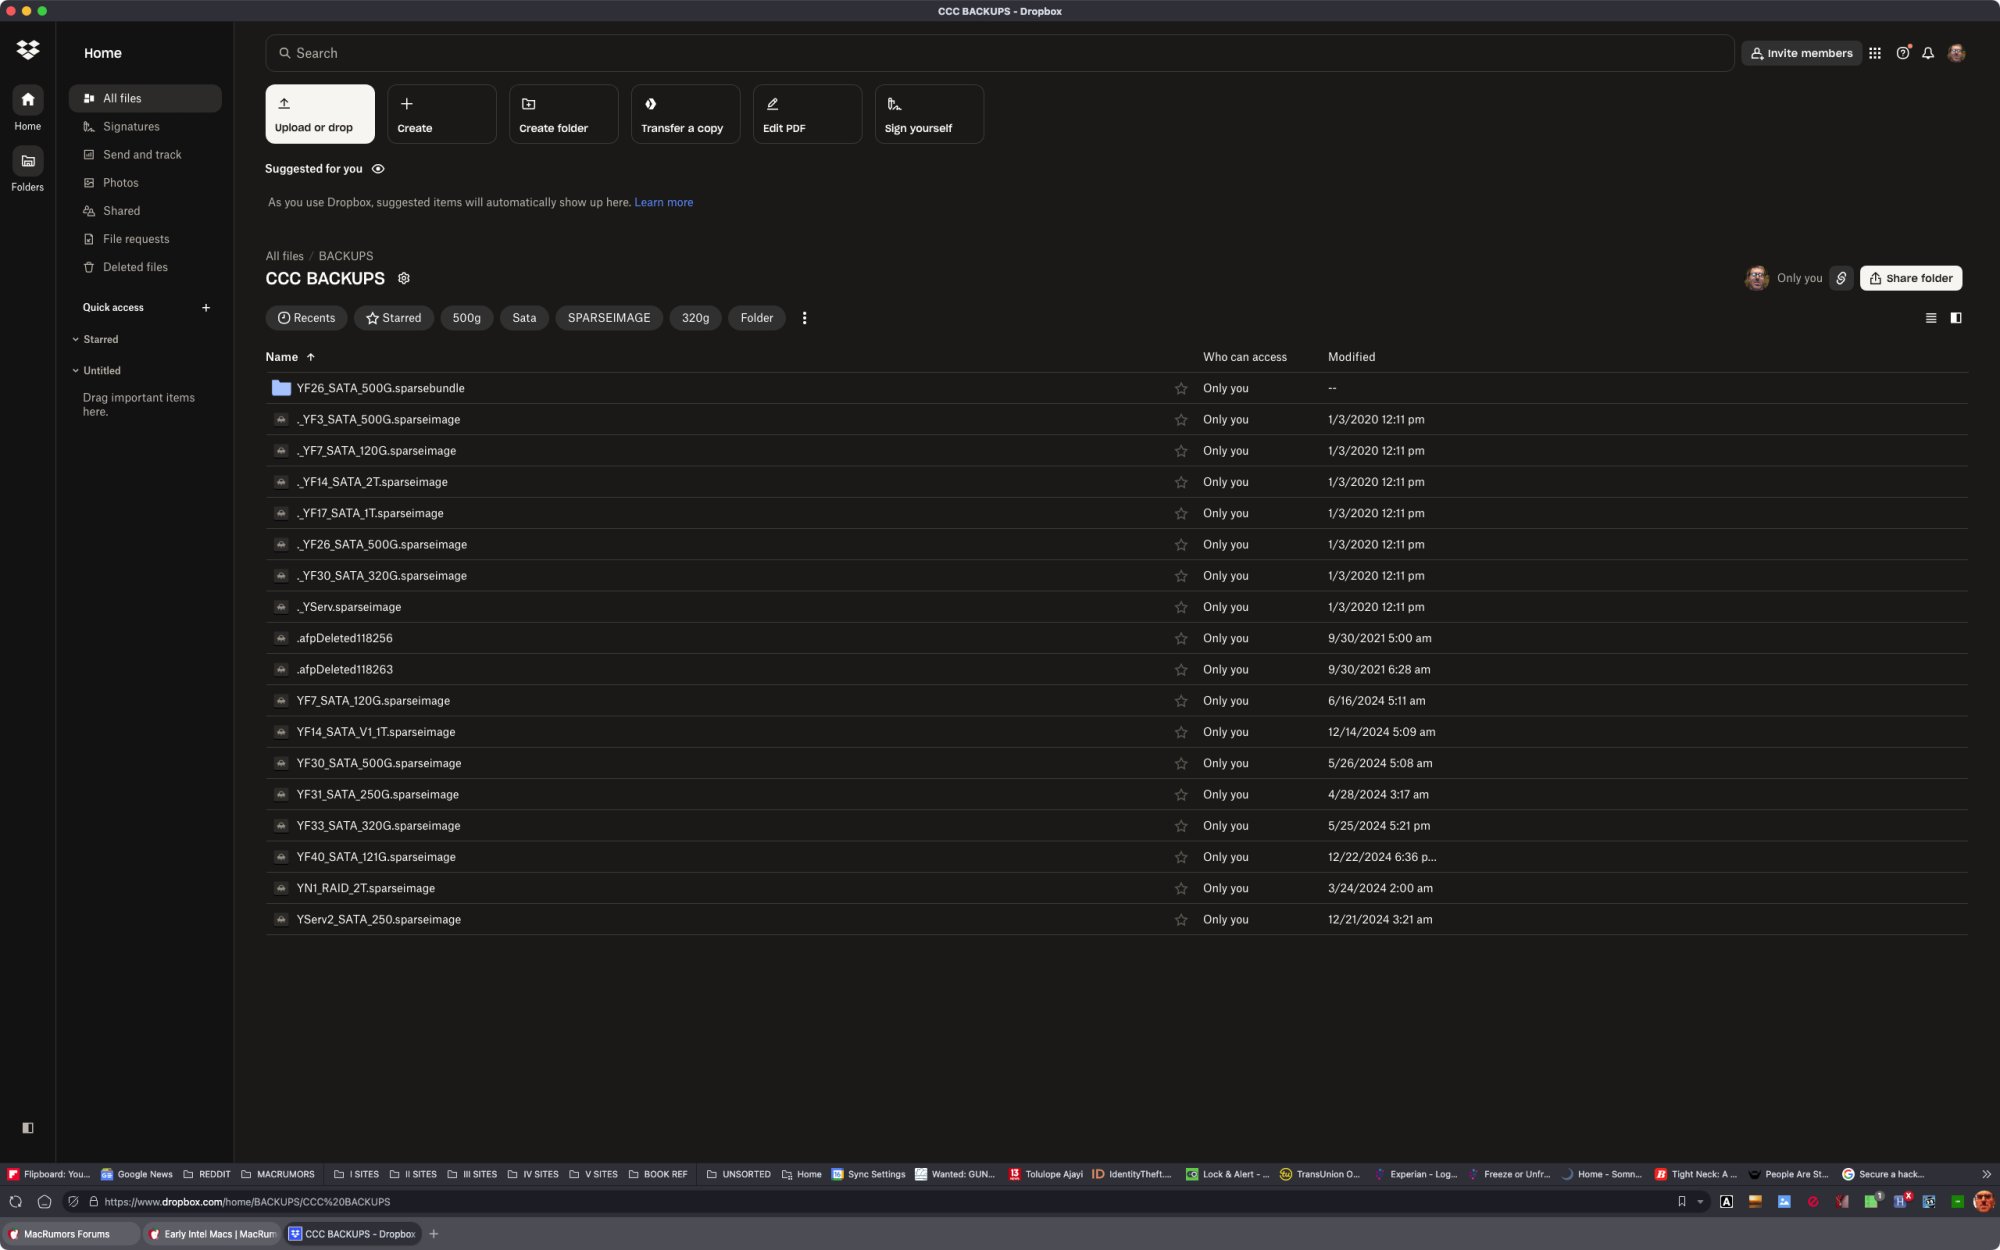Switch to MacRumors Forums browser tab

tap(71, 1234)
